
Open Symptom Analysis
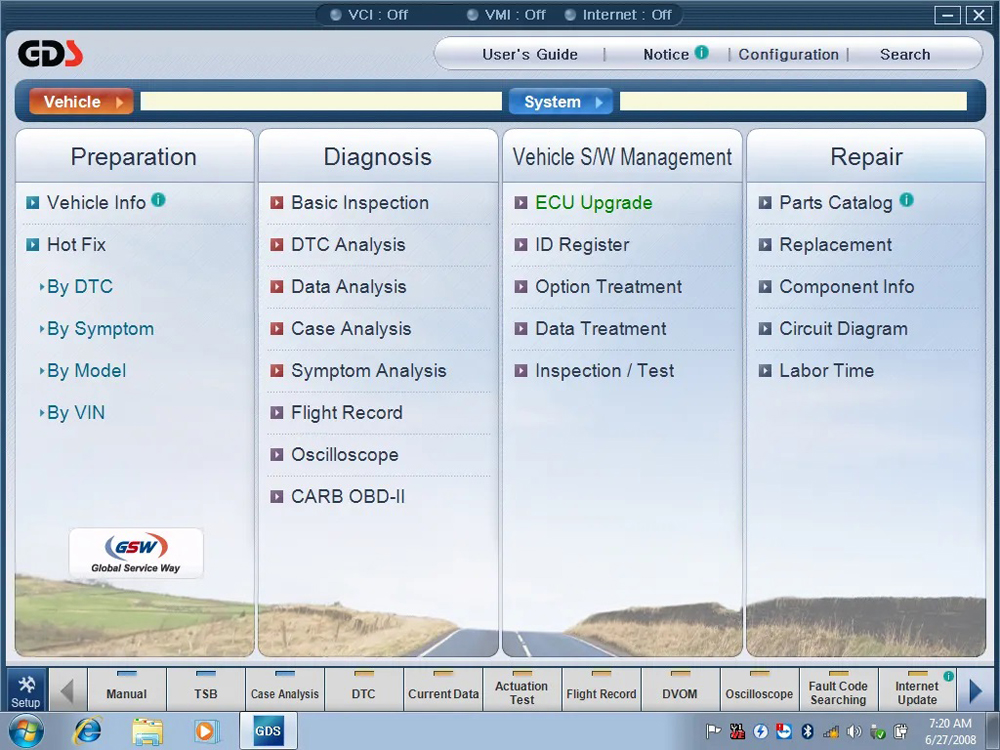[x=369, y=371]
